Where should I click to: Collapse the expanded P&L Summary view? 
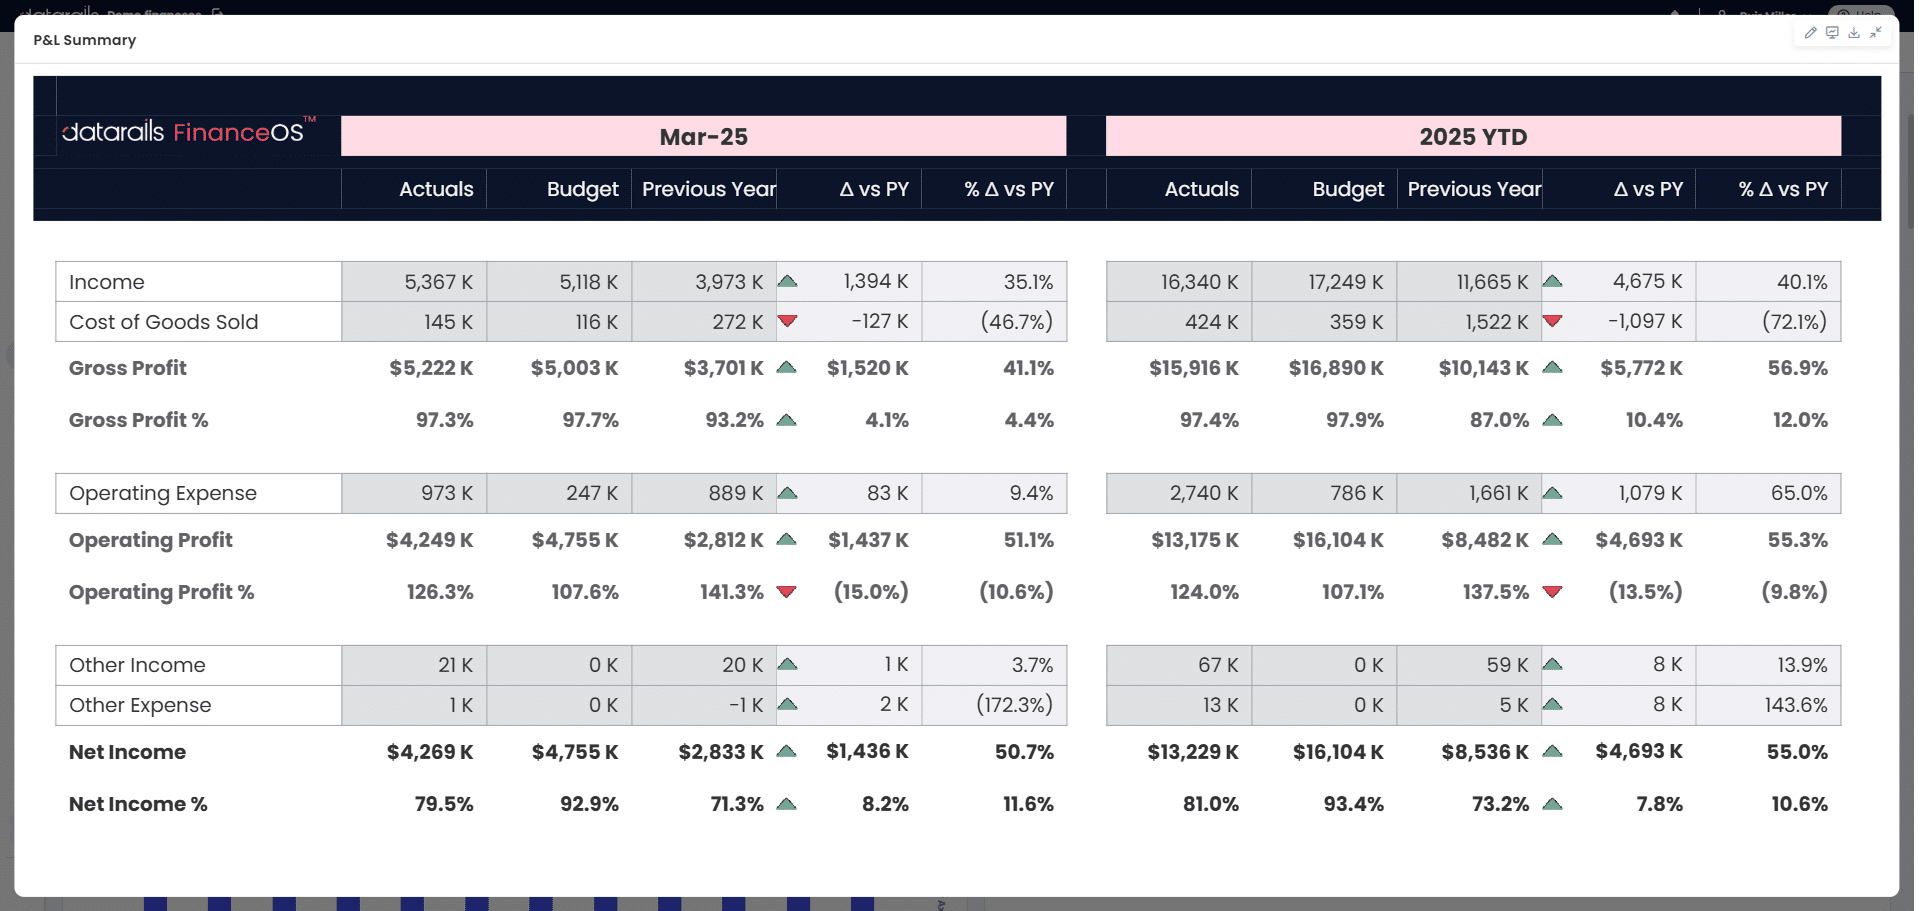tap(1876, 33)
